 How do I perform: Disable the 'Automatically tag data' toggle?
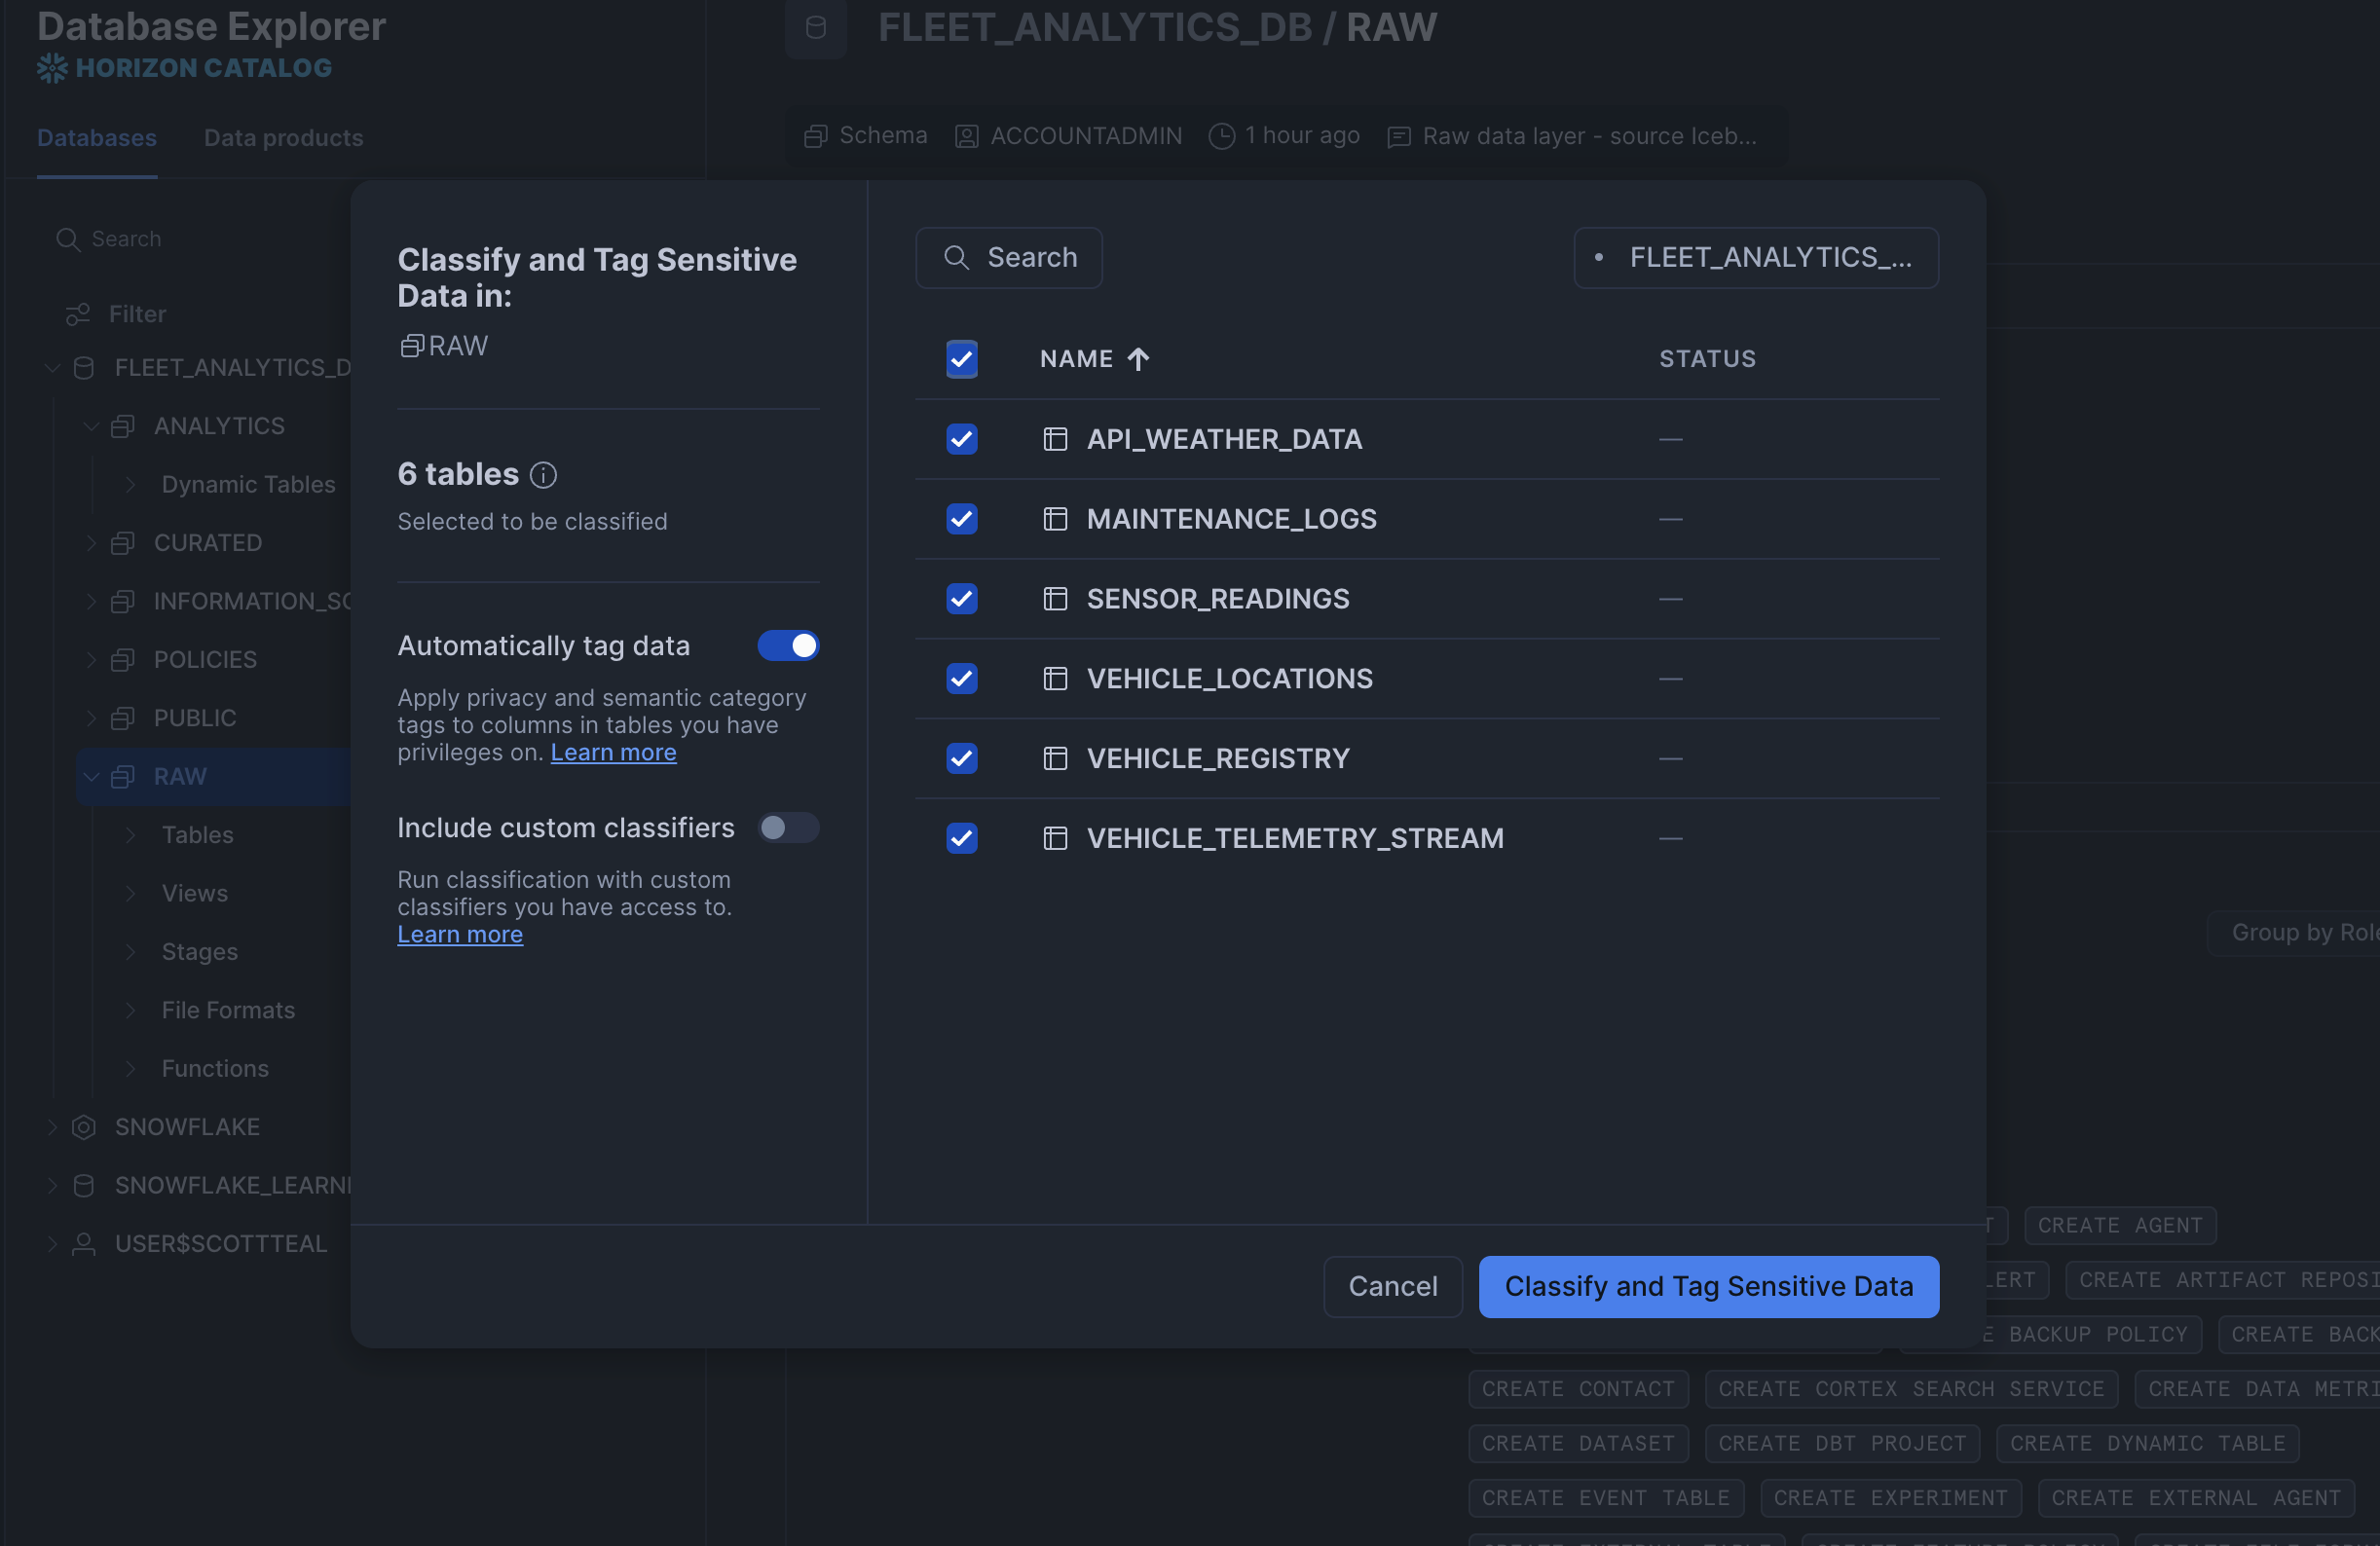click(788, 645)
